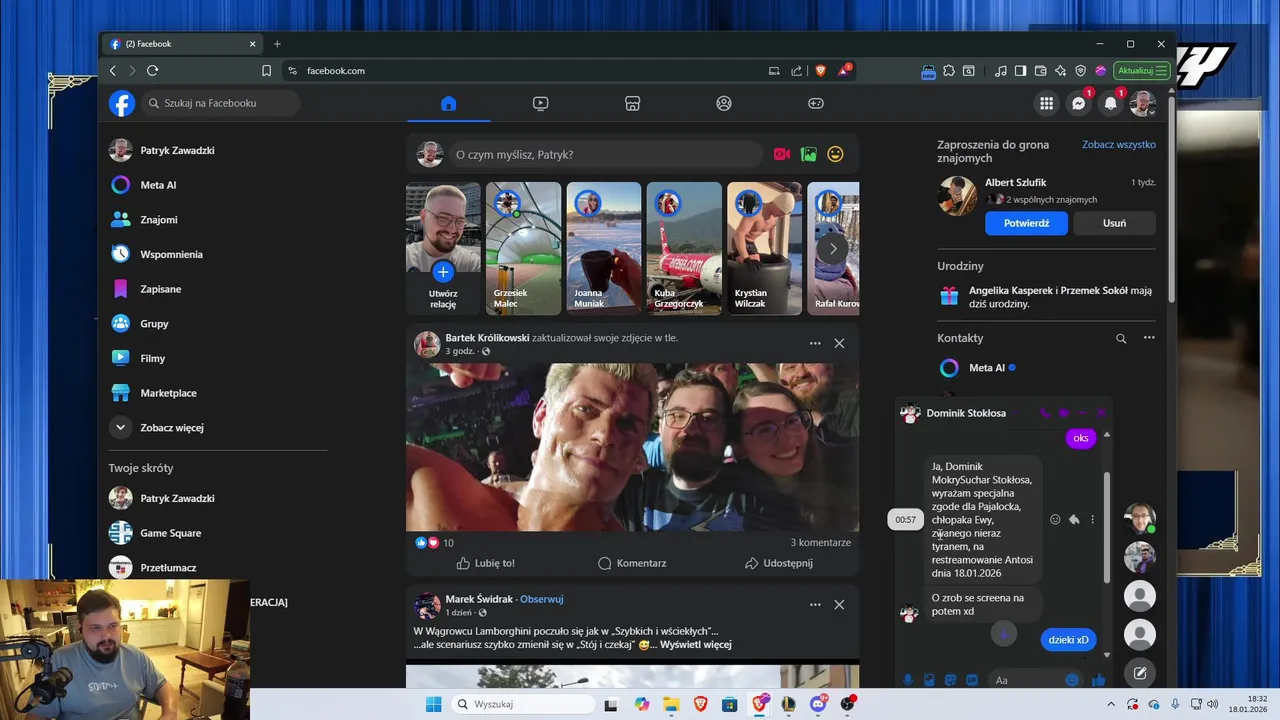Like Bartek's post with Lubię to!
The image size is (1280, 720).
tap(485, 563)
